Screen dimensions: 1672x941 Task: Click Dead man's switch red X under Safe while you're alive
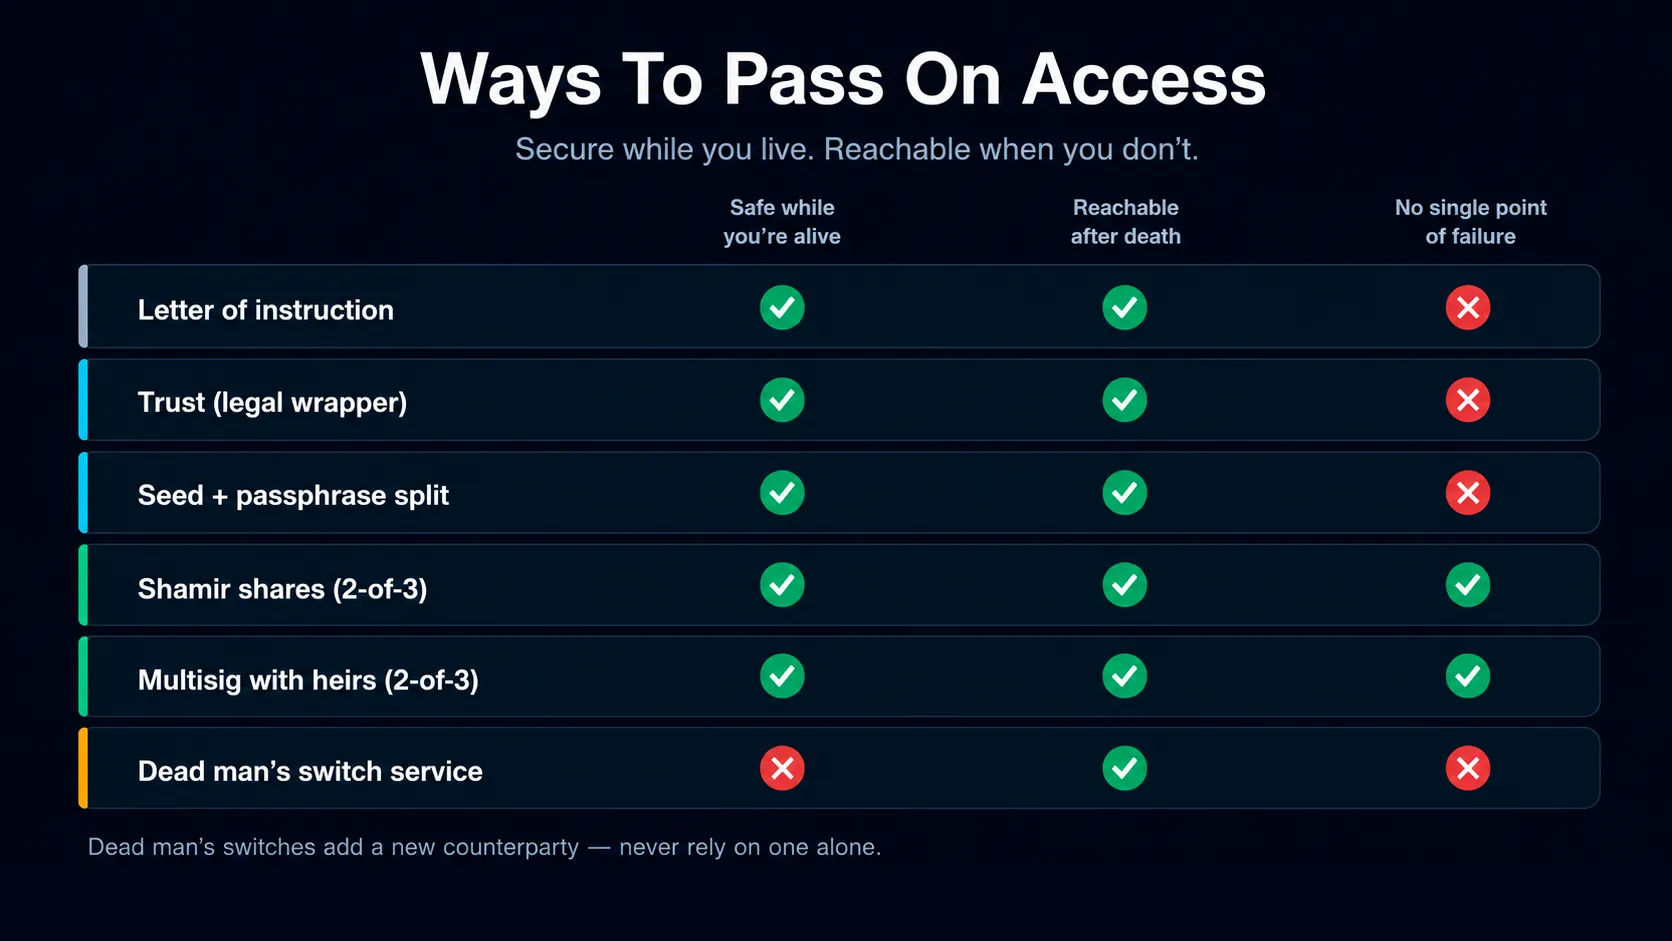pos(782,768)
